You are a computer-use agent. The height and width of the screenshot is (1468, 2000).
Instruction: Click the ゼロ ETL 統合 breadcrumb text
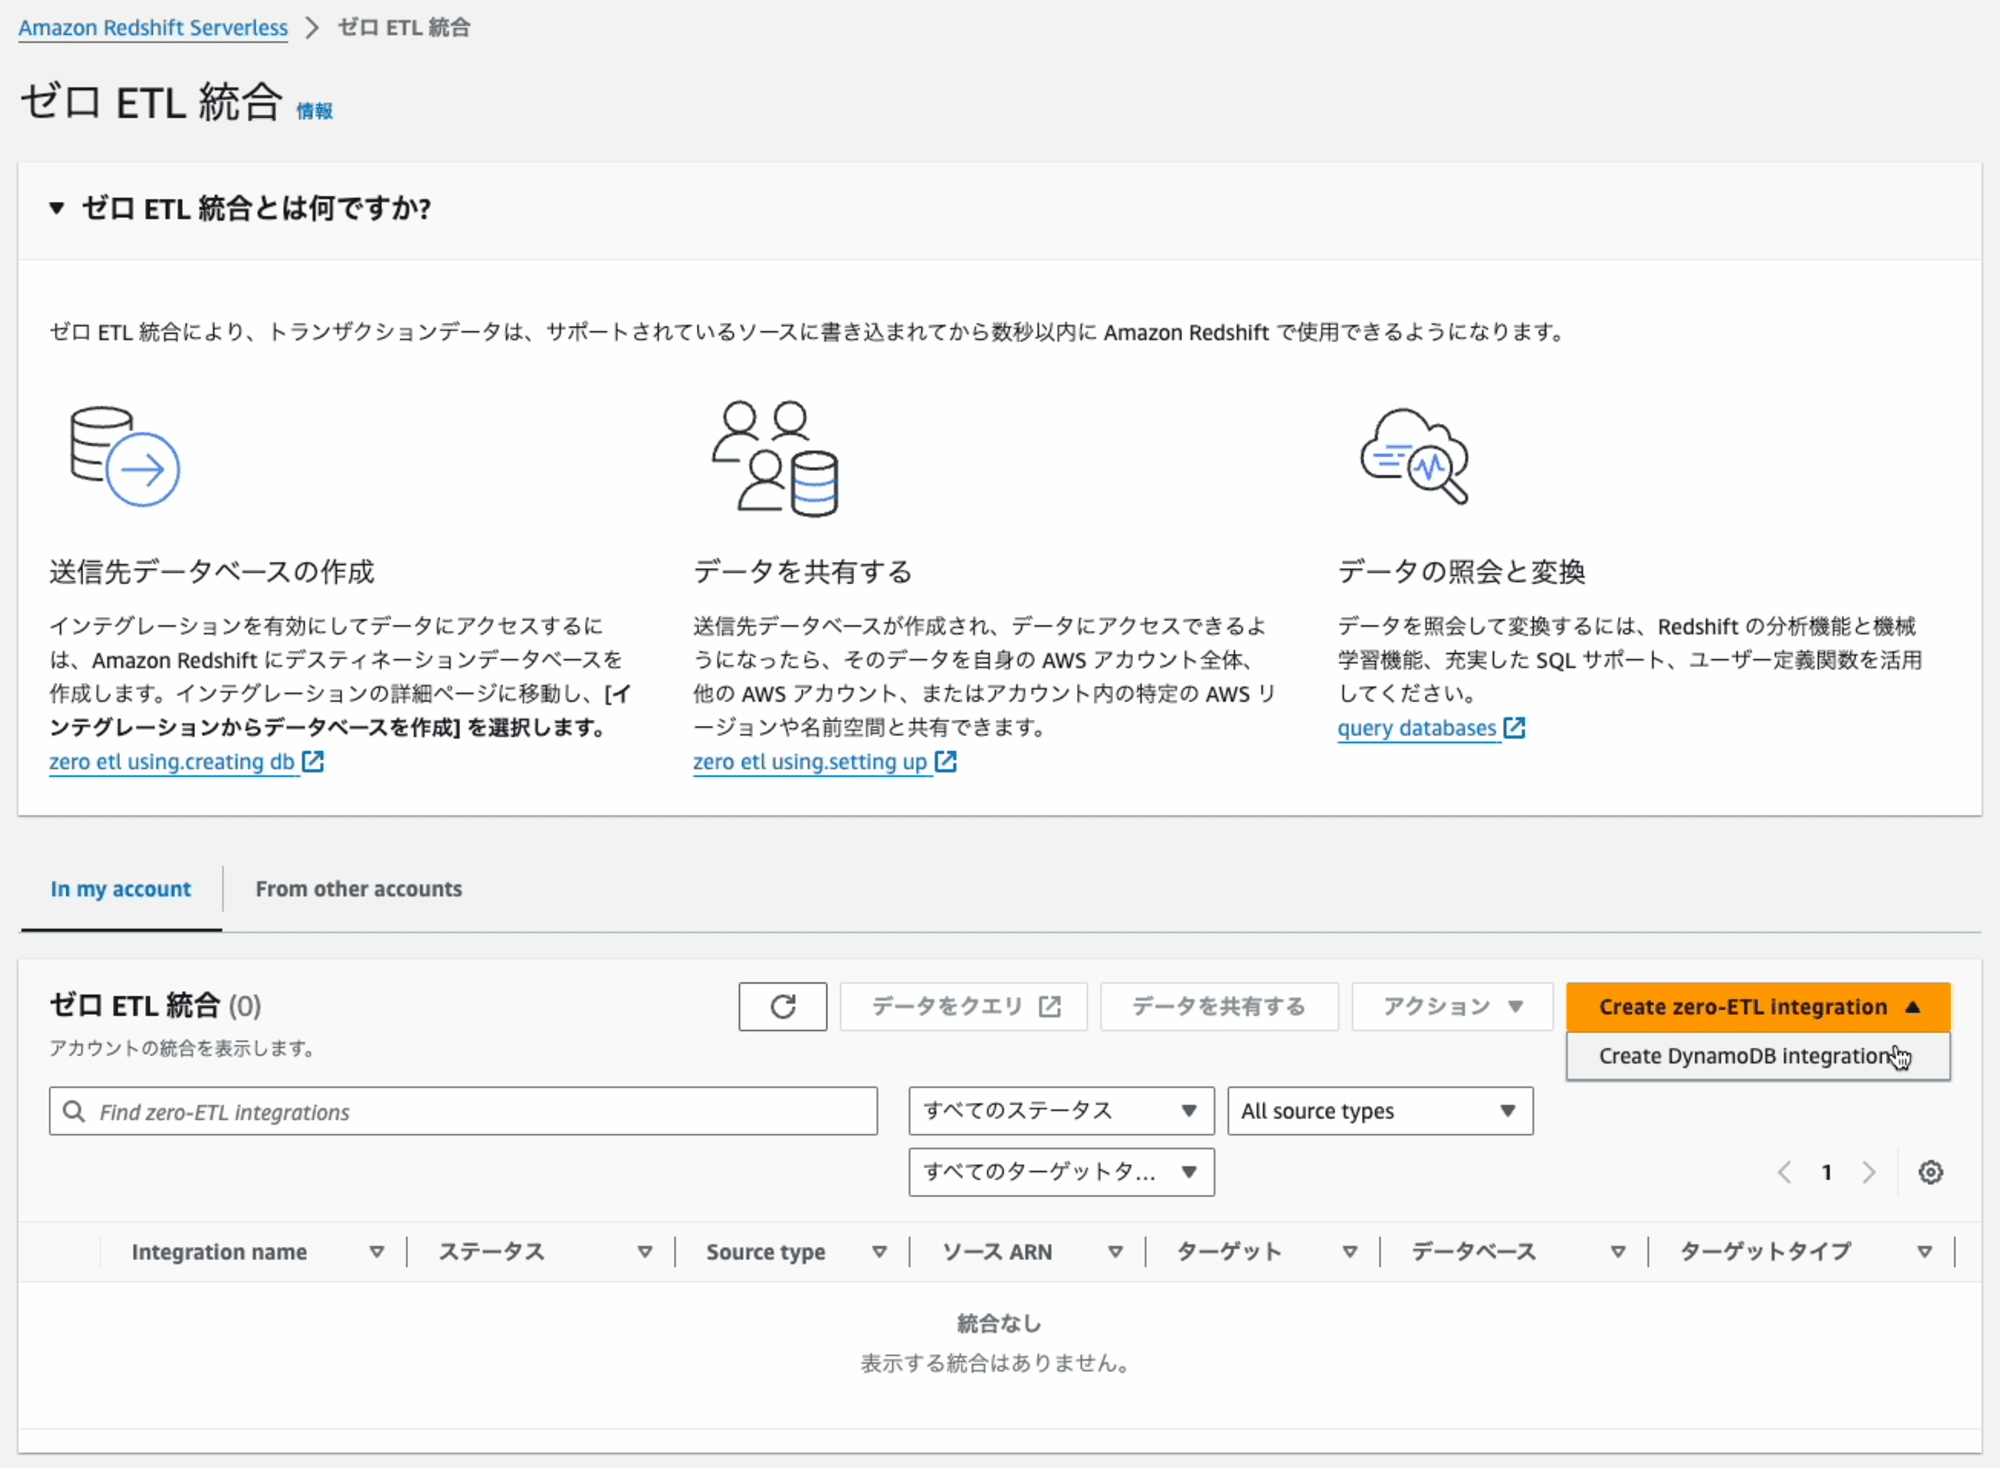[x=404, y=27]
